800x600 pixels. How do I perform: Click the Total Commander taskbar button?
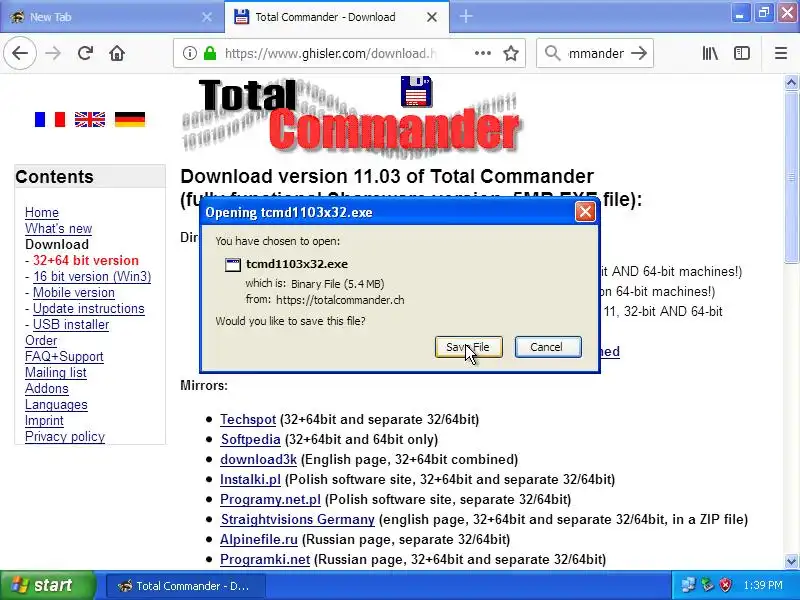[x=184, y=586]
